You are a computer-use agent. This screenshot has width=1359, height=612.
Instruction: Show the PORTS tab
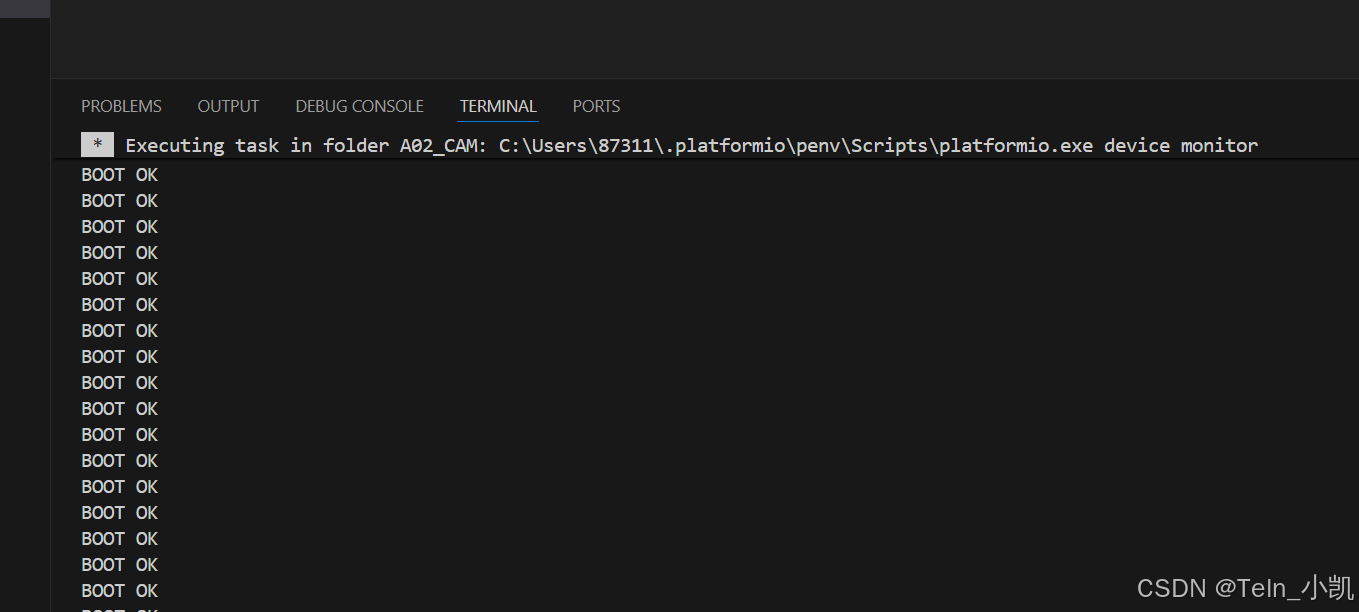point(596,106)
